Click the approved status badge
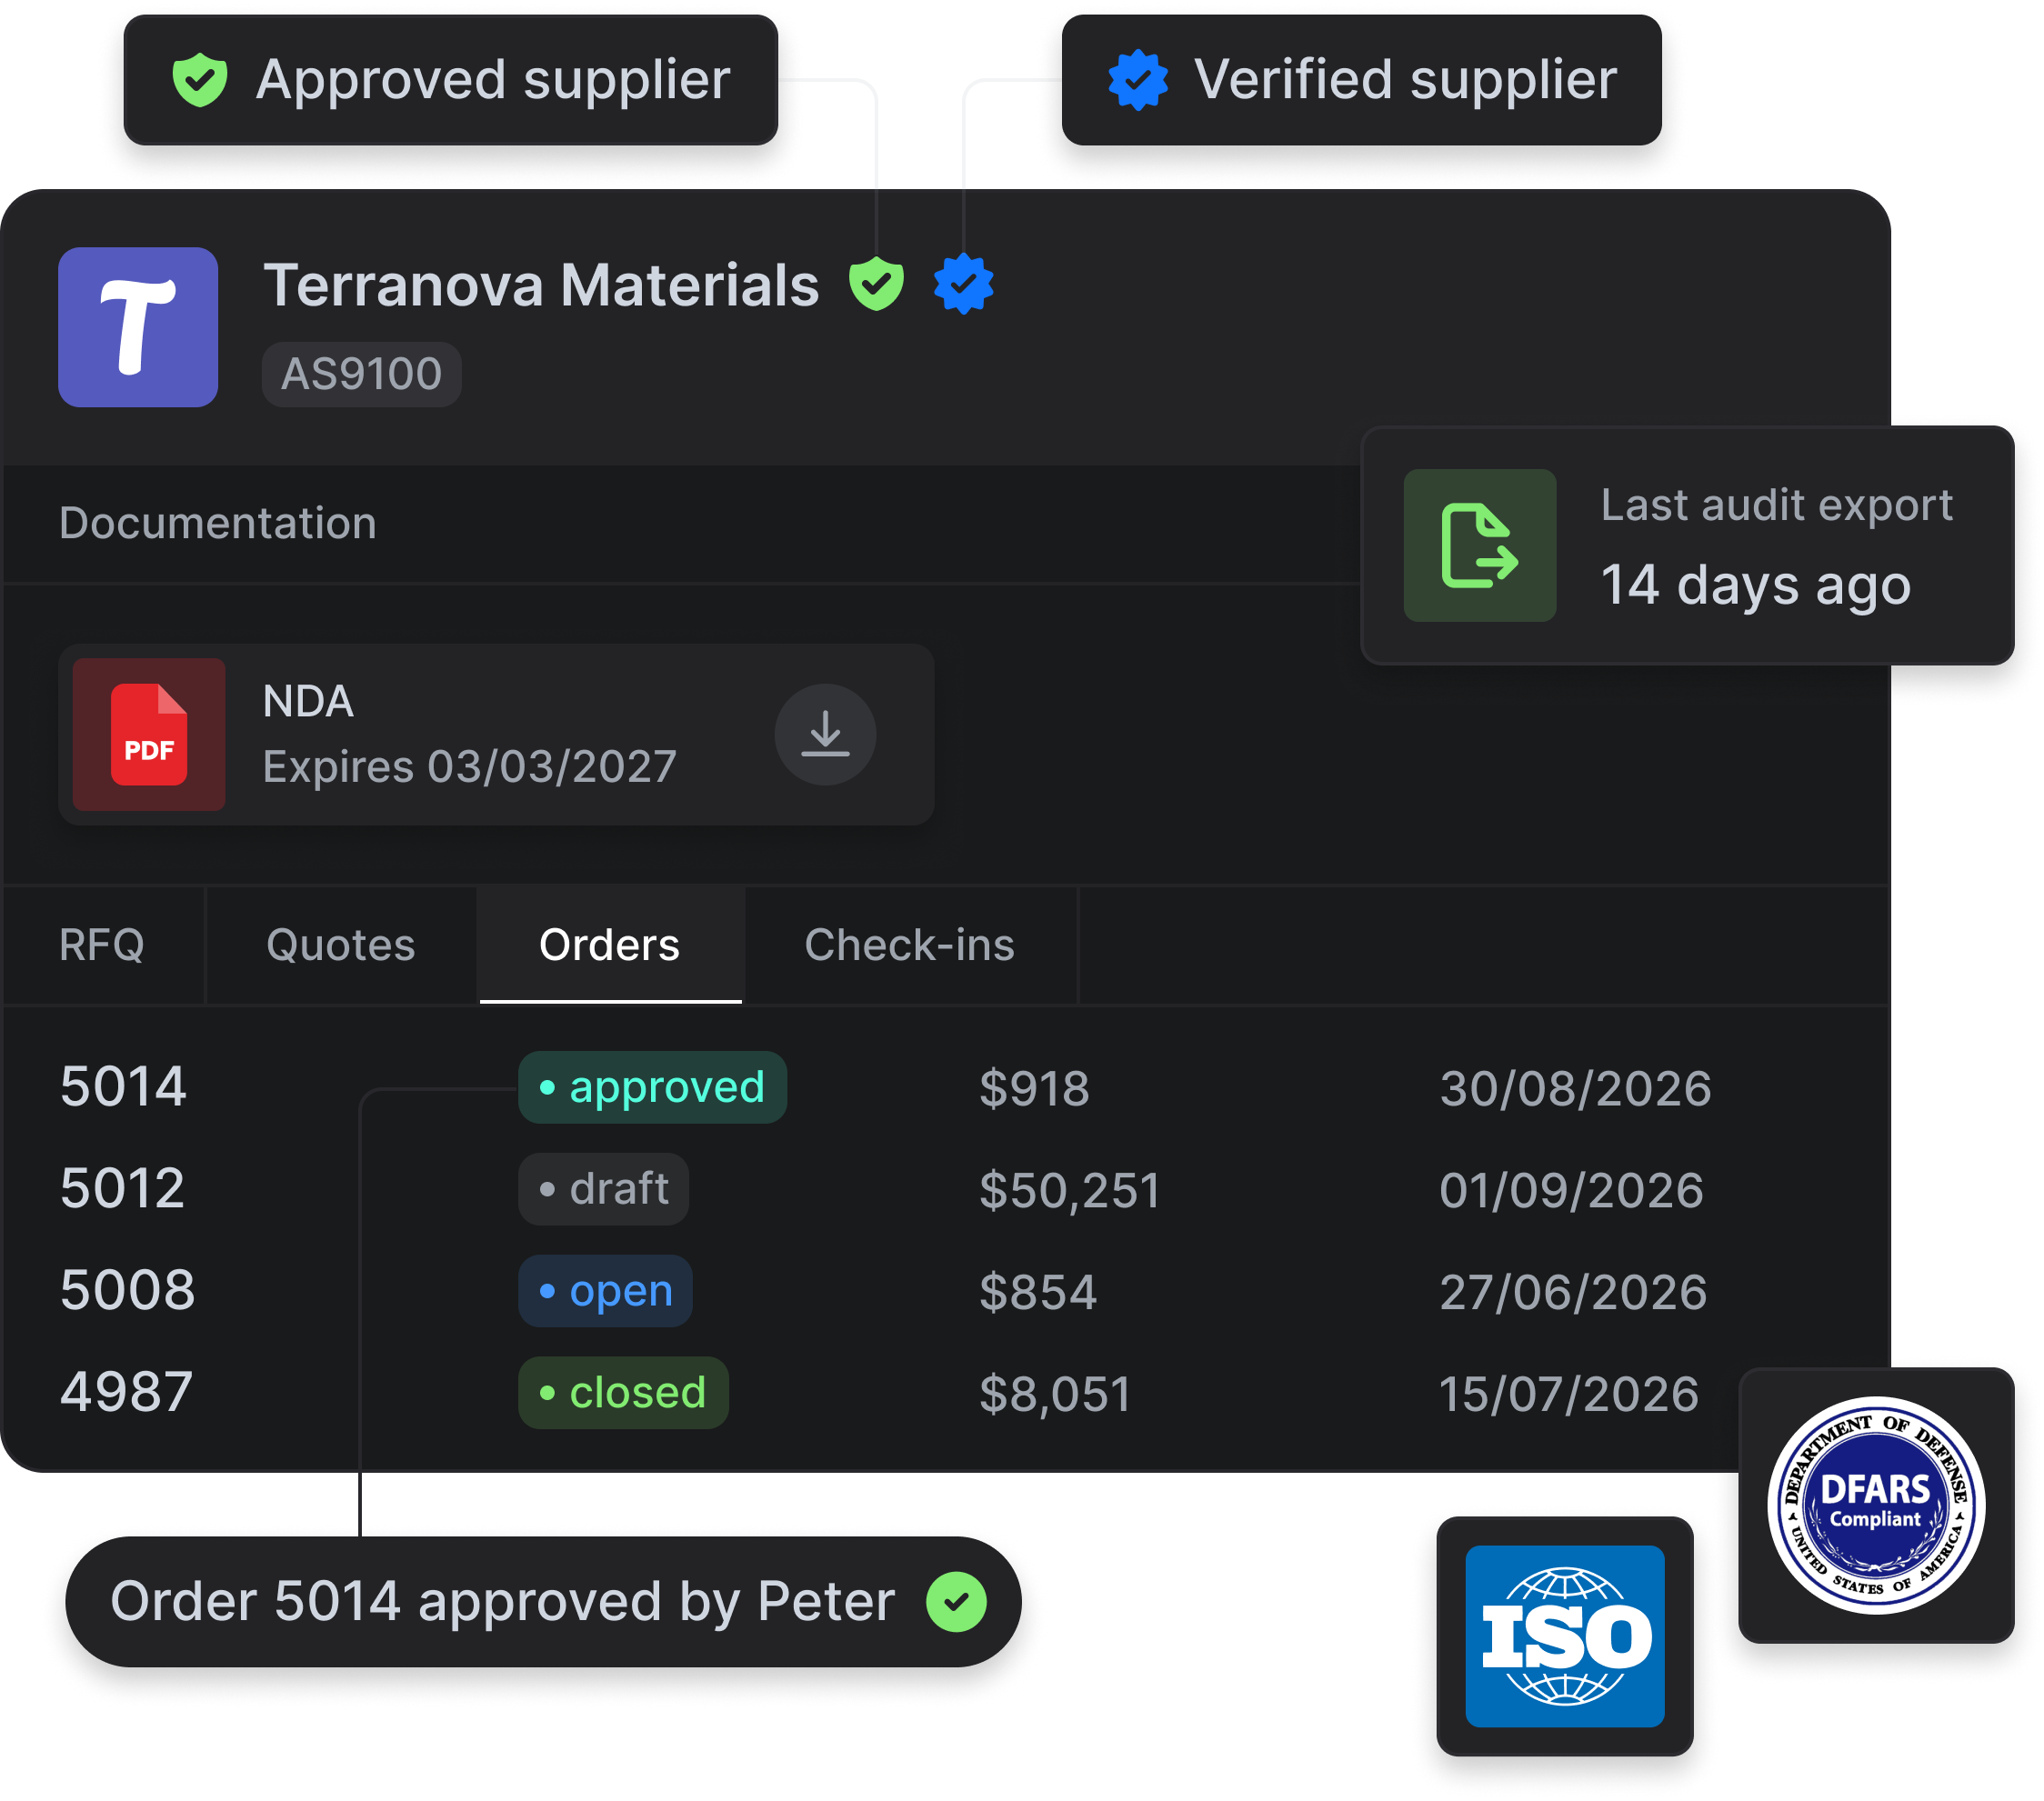The width and height of the screenshot is (2044, 1801). click(652, 1087)
